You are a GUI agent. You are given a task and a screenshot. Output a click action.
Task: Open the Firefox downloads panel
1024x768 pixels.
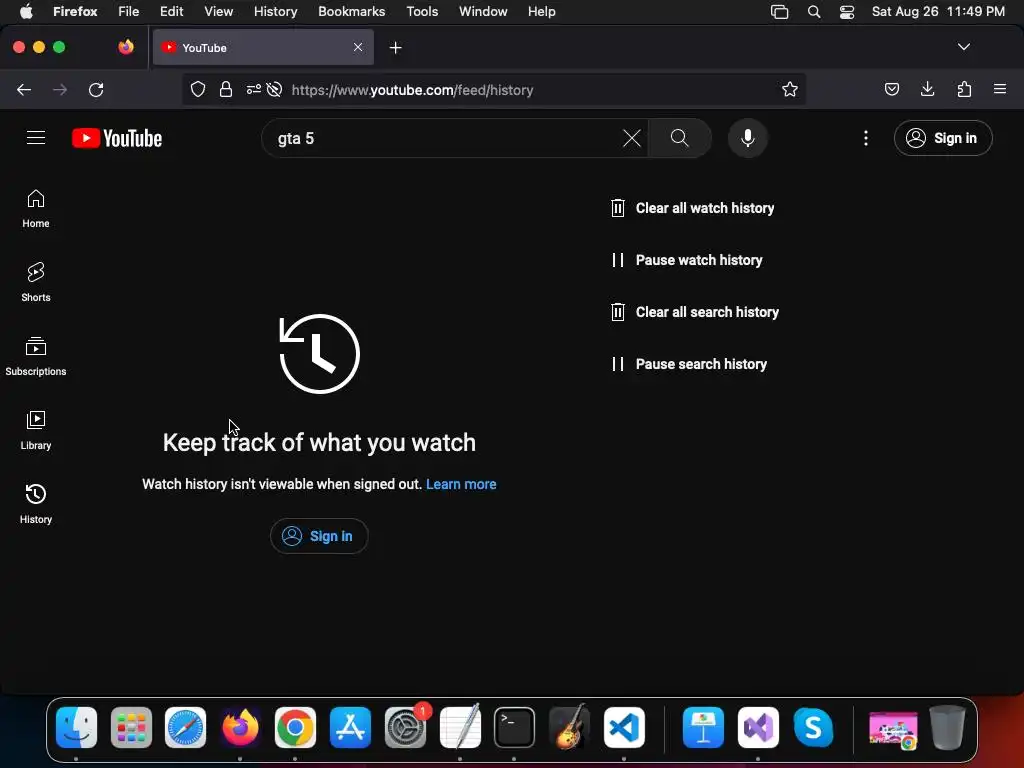point(927,89)
